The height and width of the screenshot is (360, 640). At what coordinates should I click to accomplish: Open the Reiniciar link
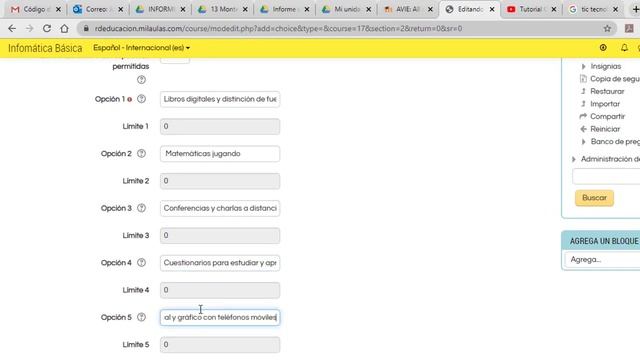[x=605, y=129]
